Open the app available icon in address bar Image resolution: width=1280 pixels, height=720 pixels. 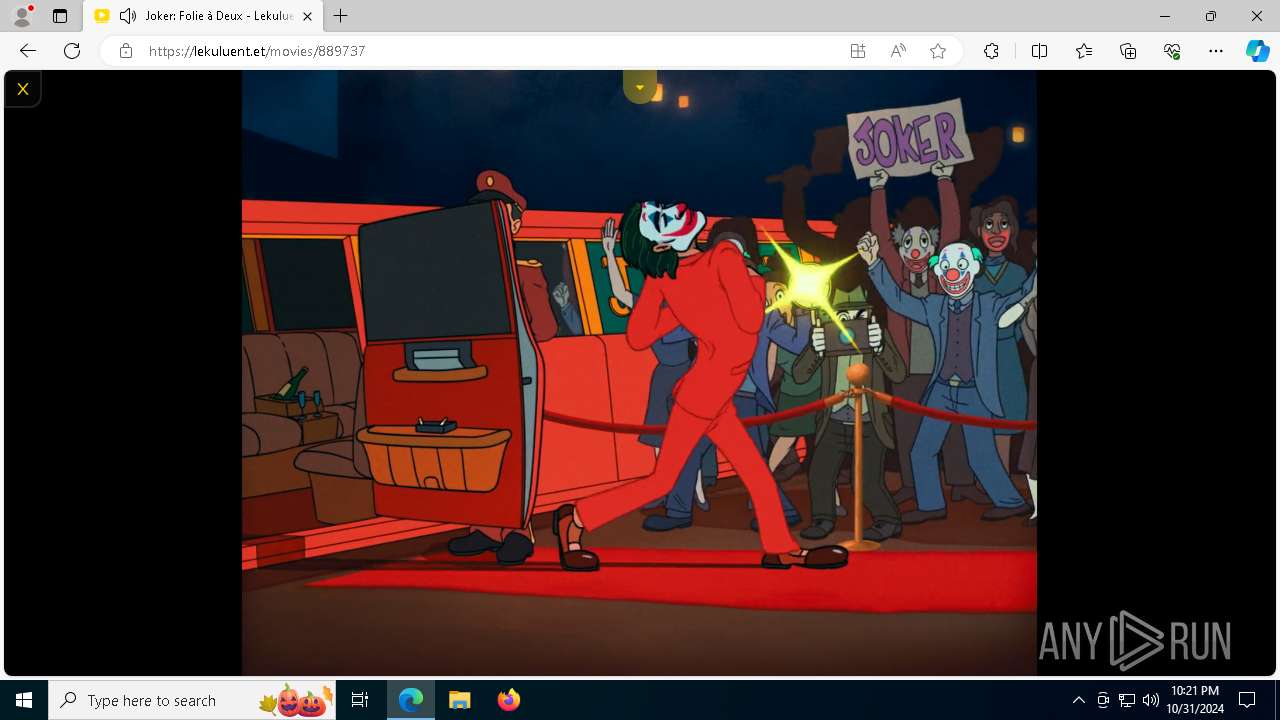tap(858, 51)
